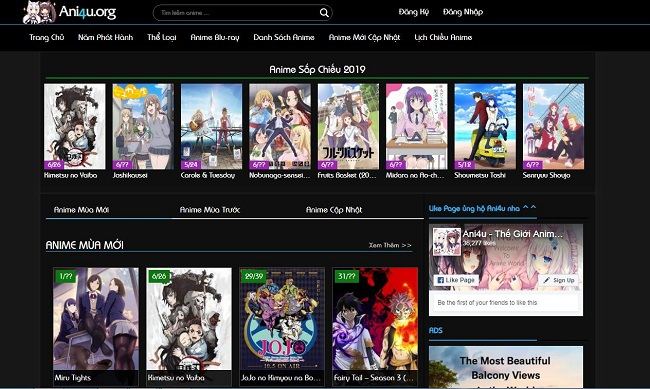Switch to Anime Cập Nhật tab
This screenshot has height=389, width=650.
click(x=334, y=210)
